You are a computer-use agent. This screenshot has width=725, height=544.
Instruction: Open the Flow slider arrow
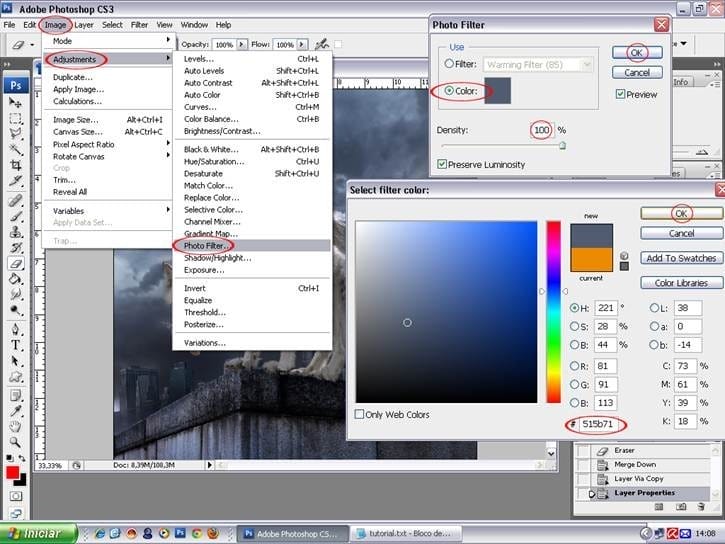click(x=302, y=44)
